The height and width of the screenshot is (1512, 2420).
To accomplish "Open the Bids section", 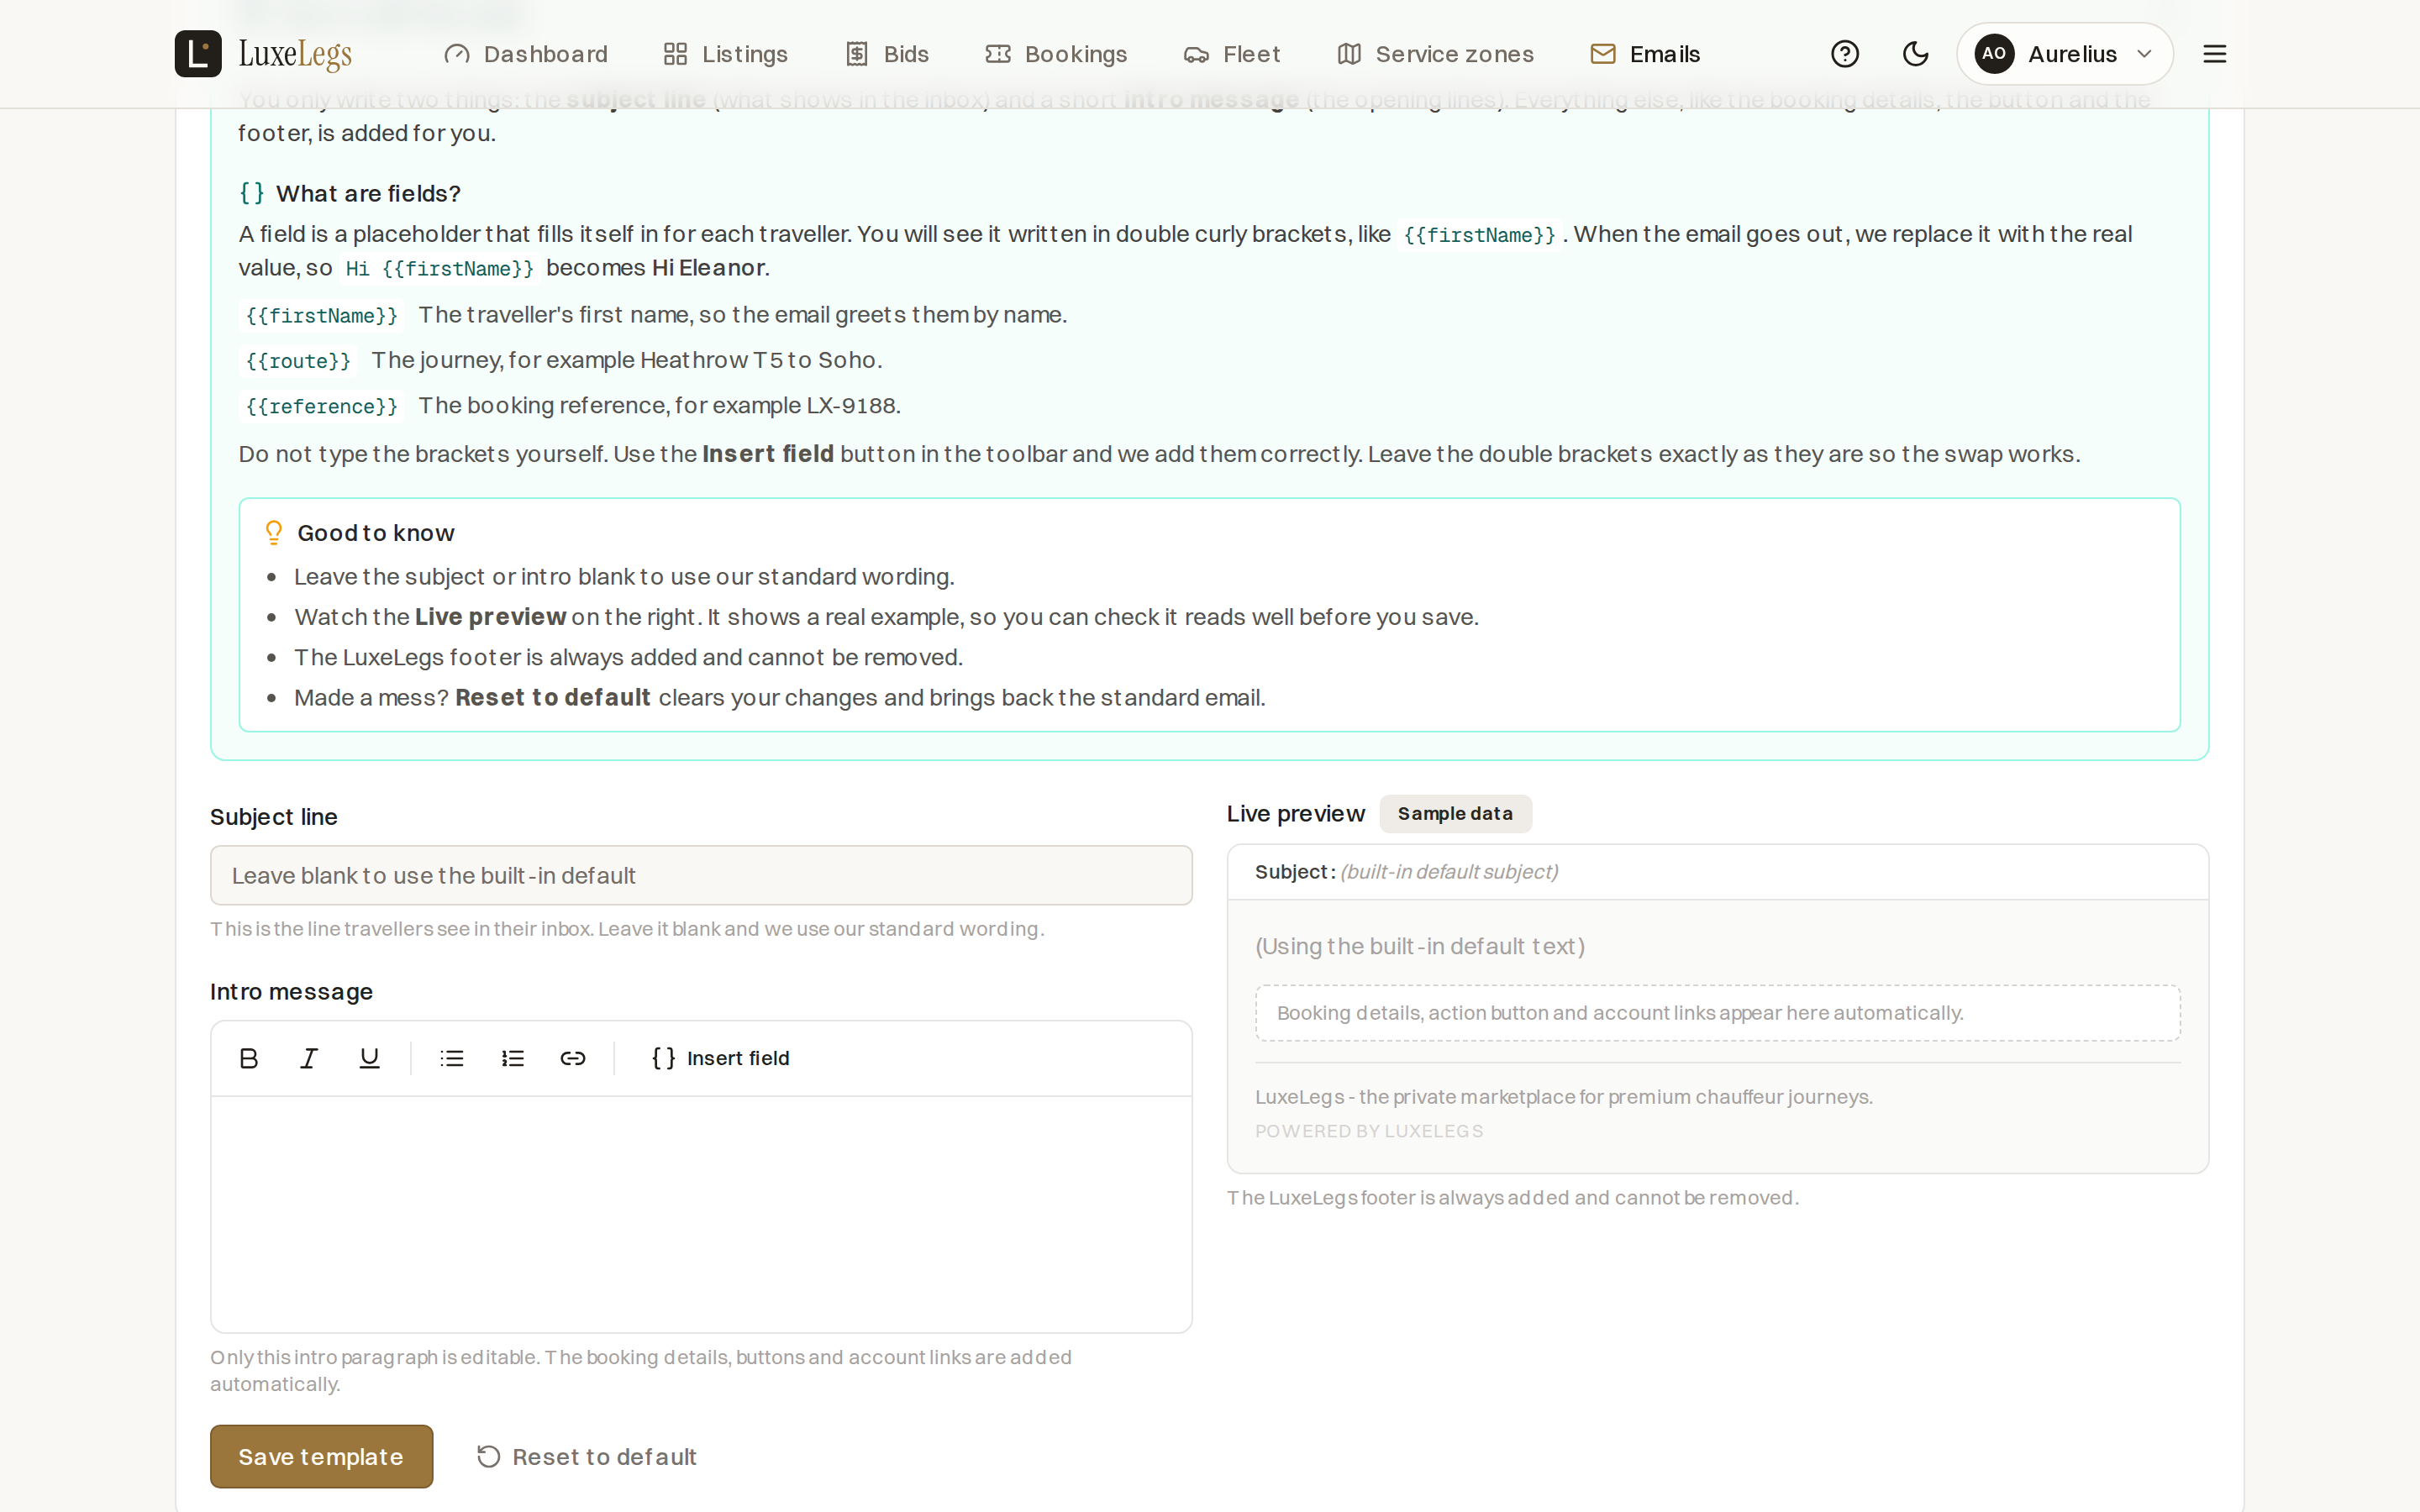I will tap(887, 54).
